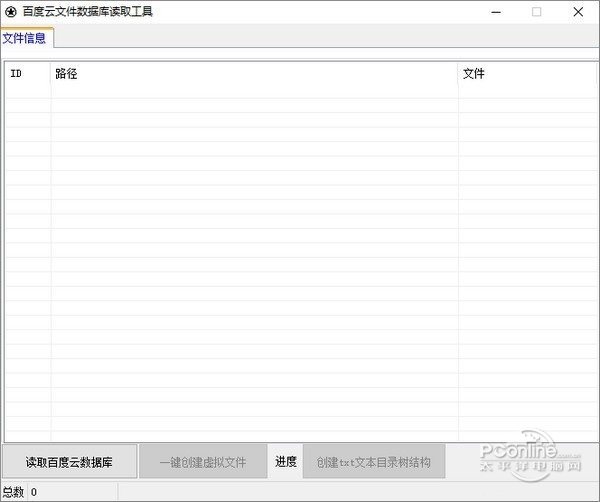Click the total count value 0
Viewport: 600px width, 502px height.
pyautogui.click(x=34, y=492)
